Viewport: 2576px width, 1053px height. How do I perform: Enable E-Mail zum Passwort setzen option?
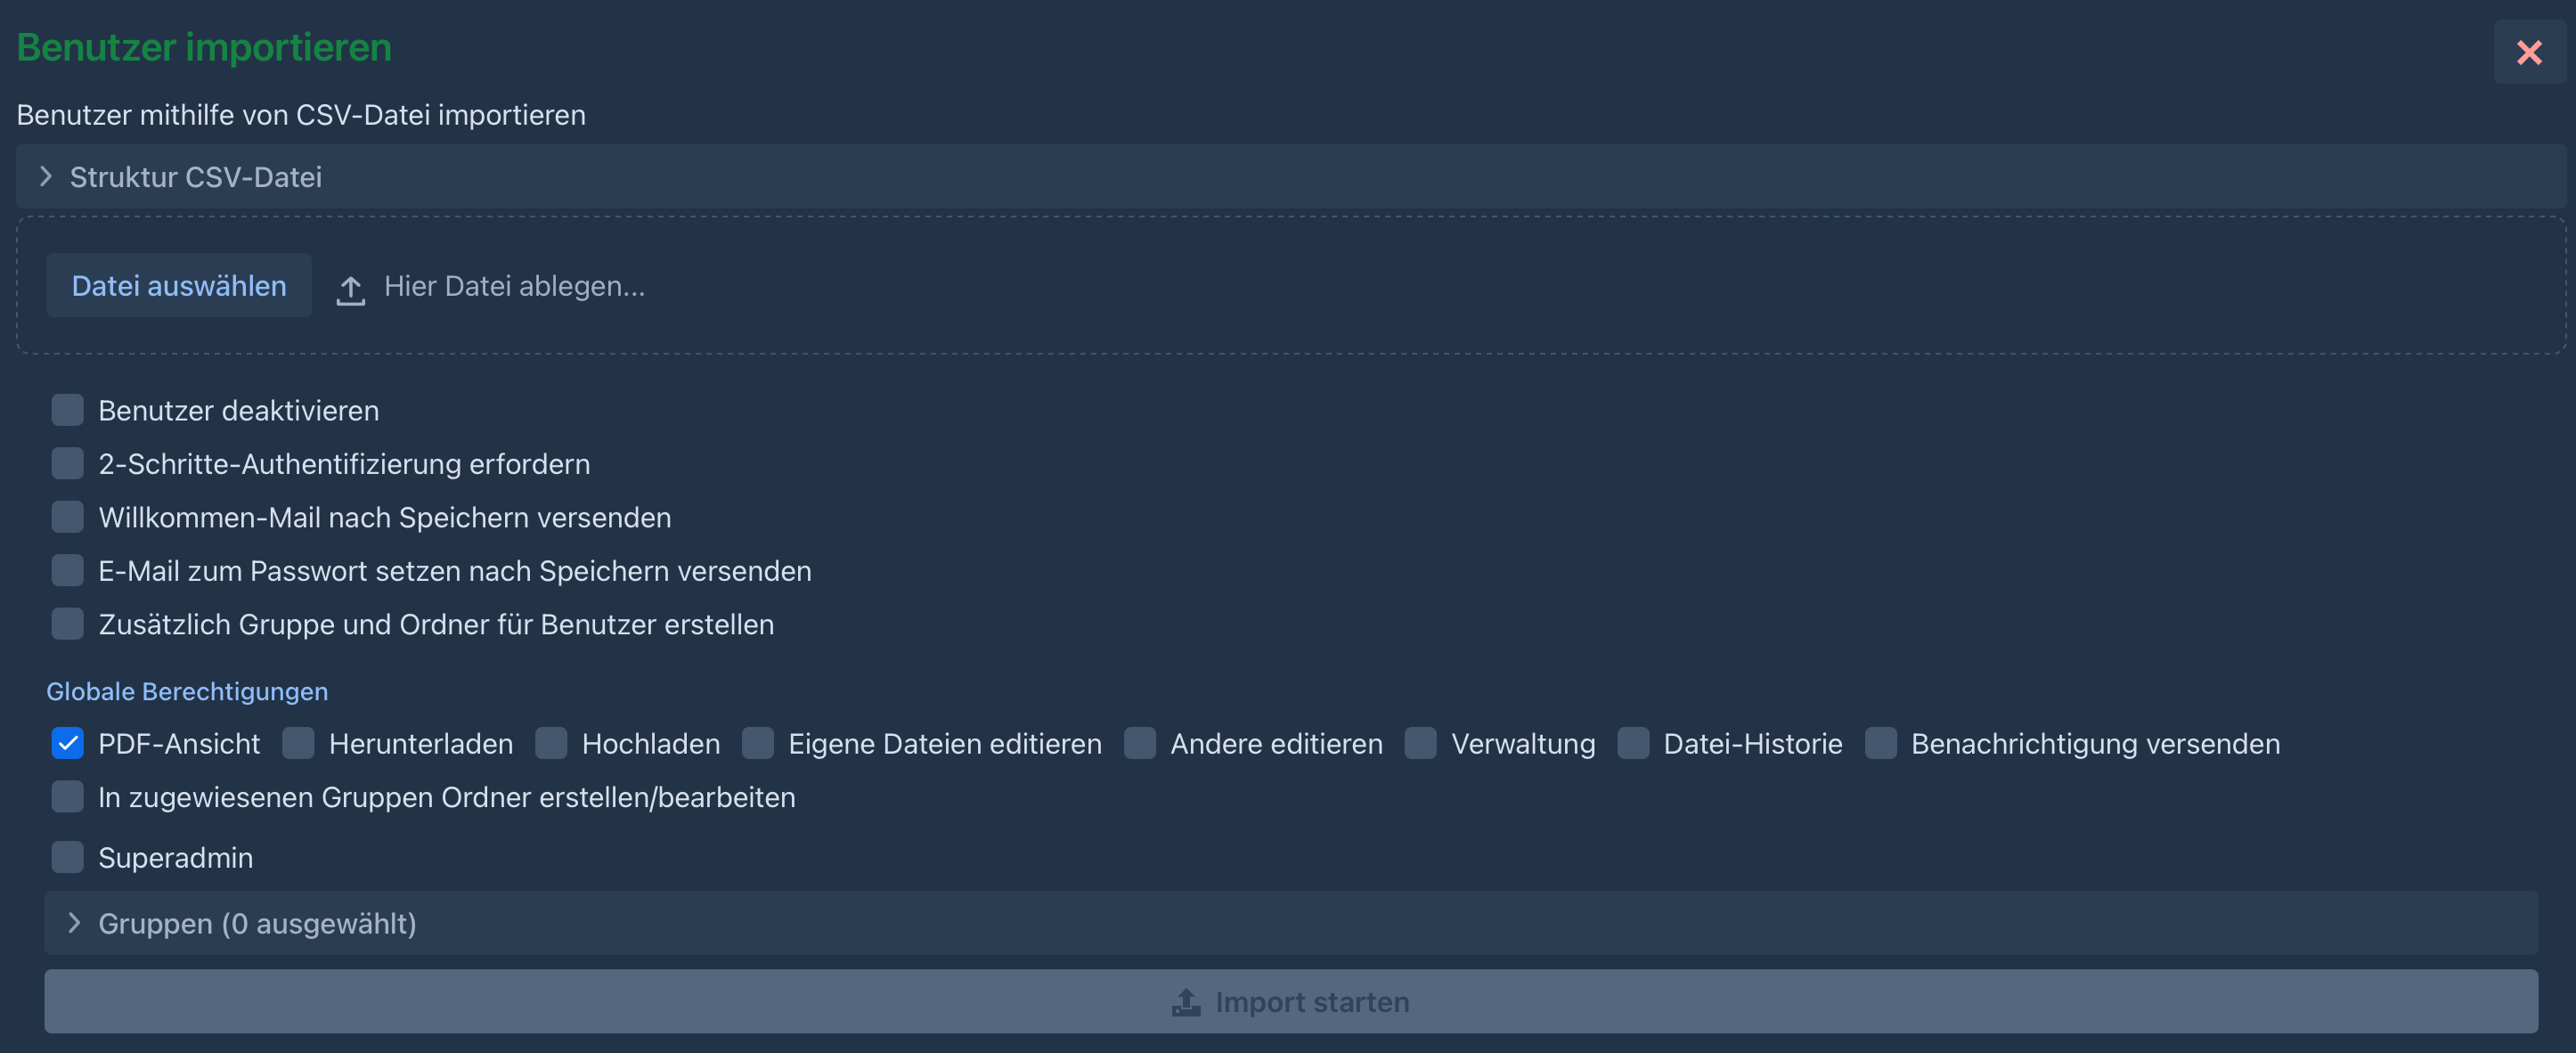pos(67,571)
